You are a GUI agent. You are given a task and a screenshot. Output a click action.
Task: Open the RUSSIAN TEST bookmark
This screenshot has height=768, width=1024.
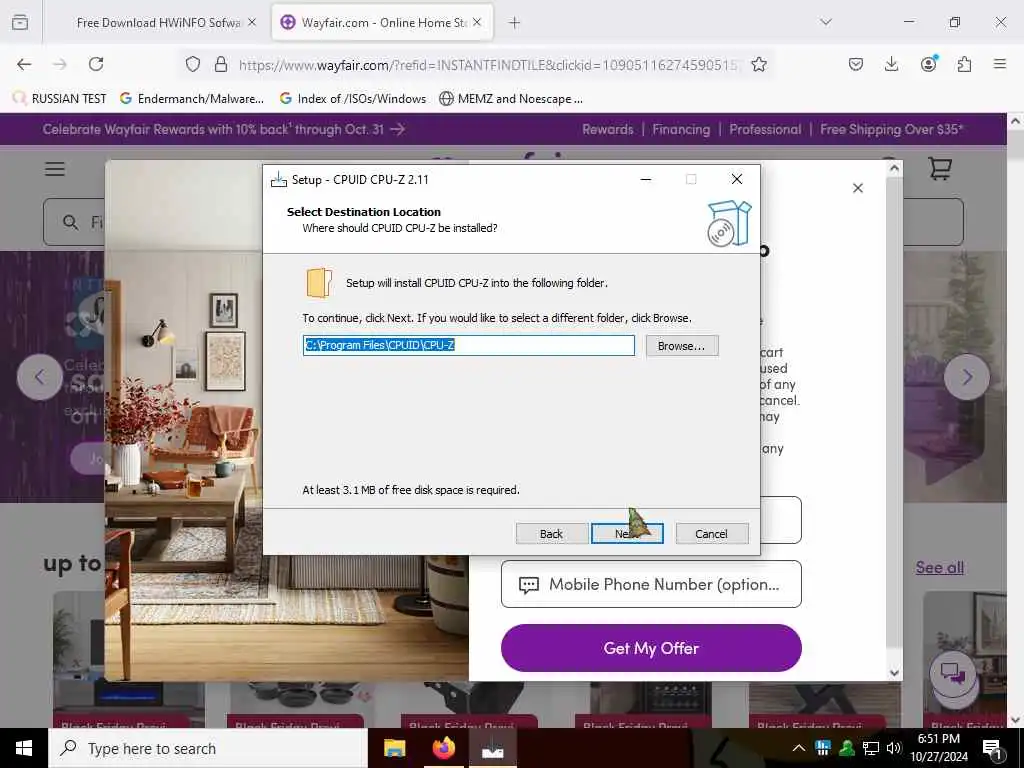[x=60, y=99]
